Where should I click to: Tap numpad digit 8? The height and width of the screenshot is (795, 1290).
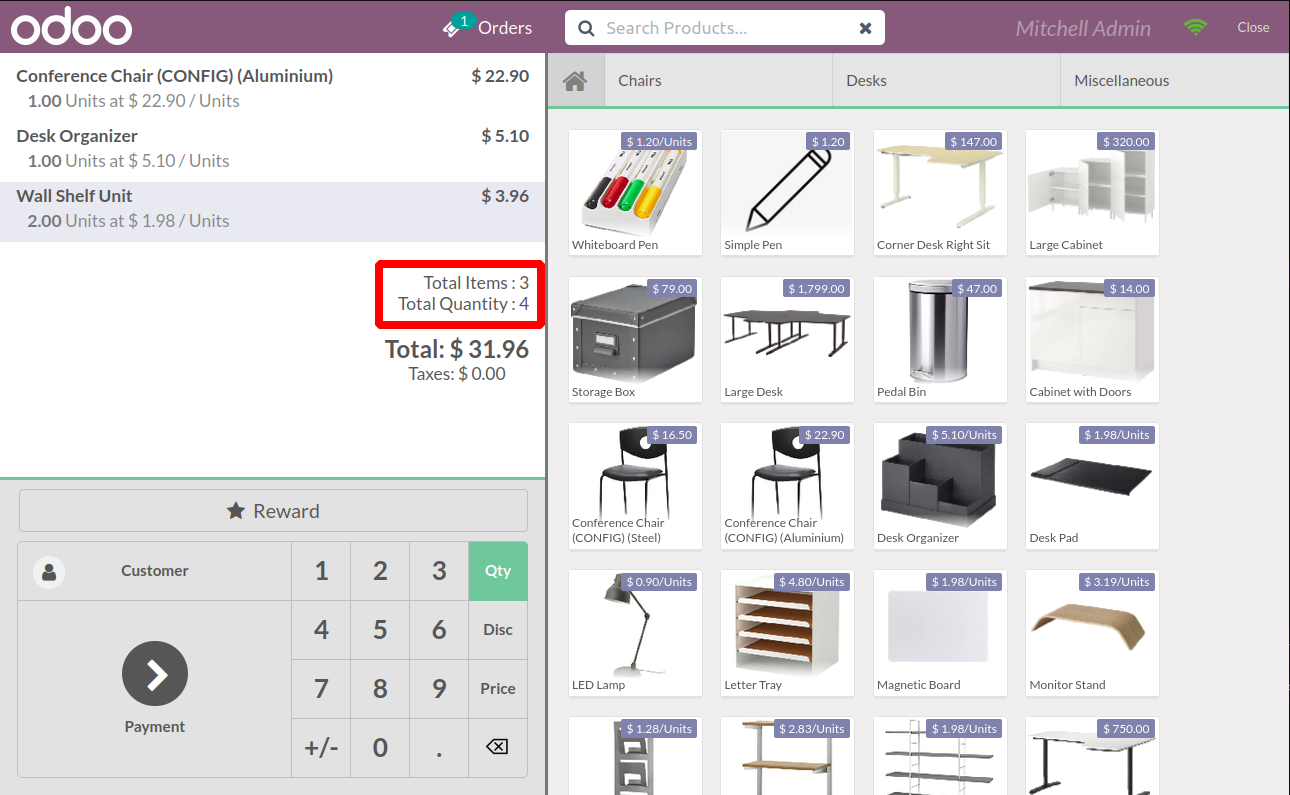tap(380, 689)
